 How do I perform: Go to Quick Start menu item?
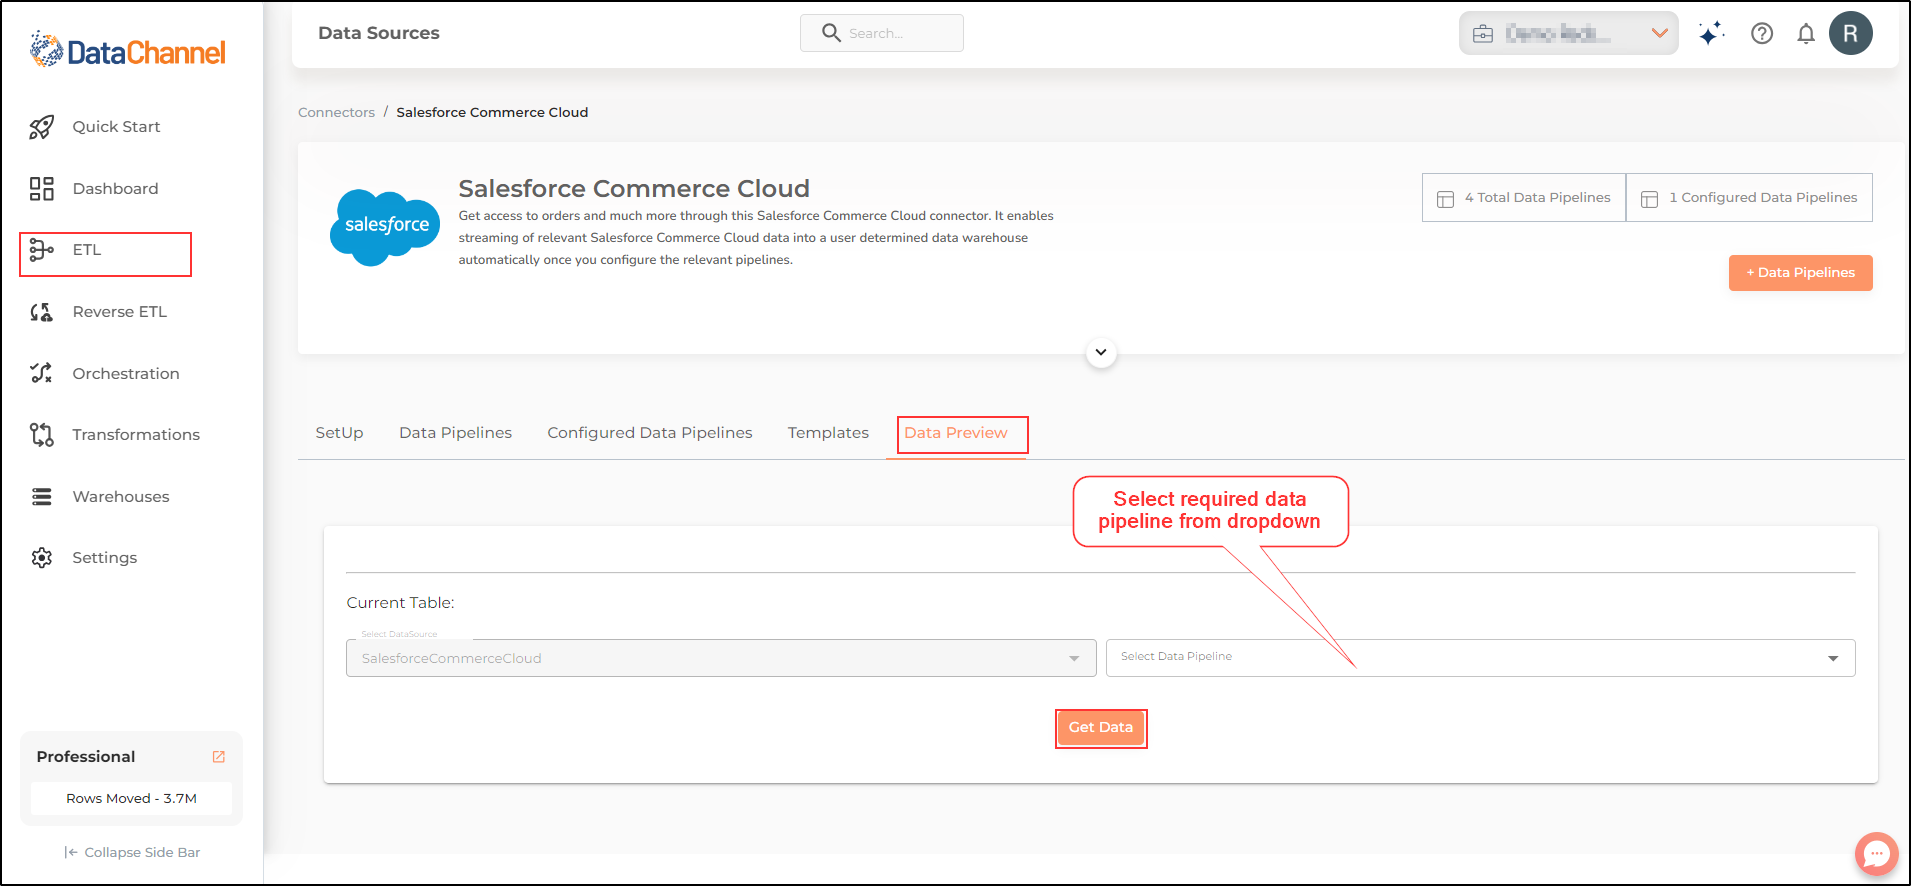pos(116,127)
